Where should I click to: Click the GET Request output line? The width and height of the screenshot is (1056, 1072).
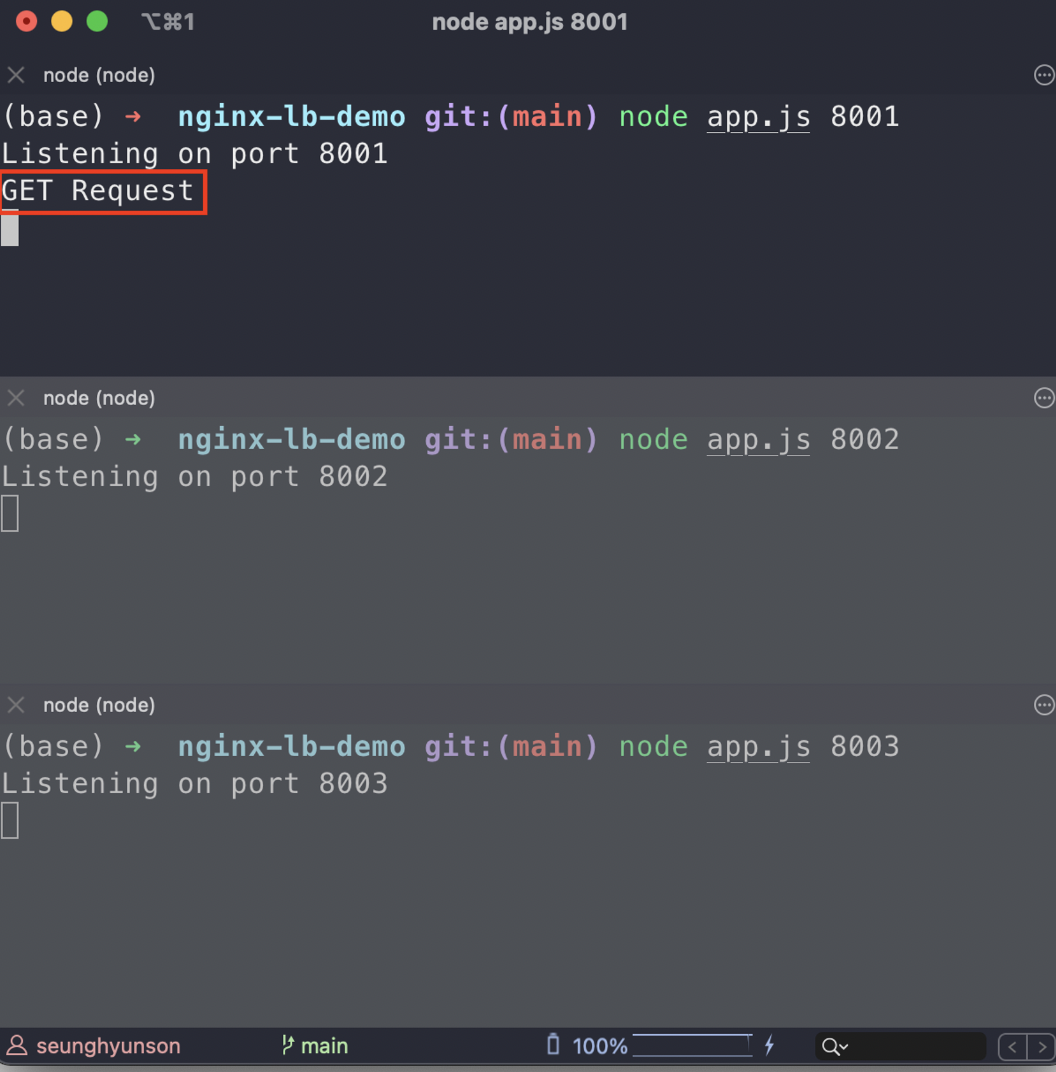[x=98, y=190]
